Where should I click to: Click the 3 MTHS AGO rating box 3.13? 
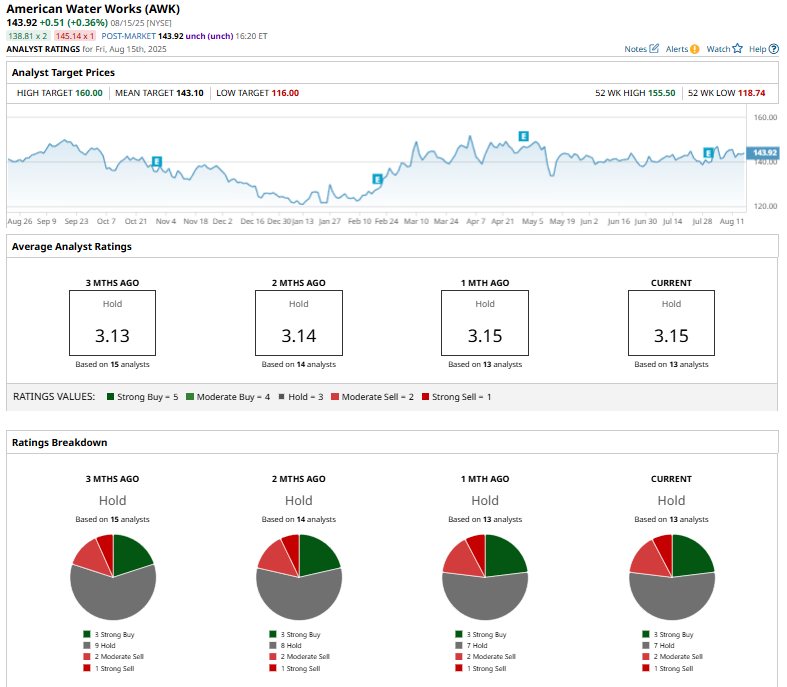(112, 323)
